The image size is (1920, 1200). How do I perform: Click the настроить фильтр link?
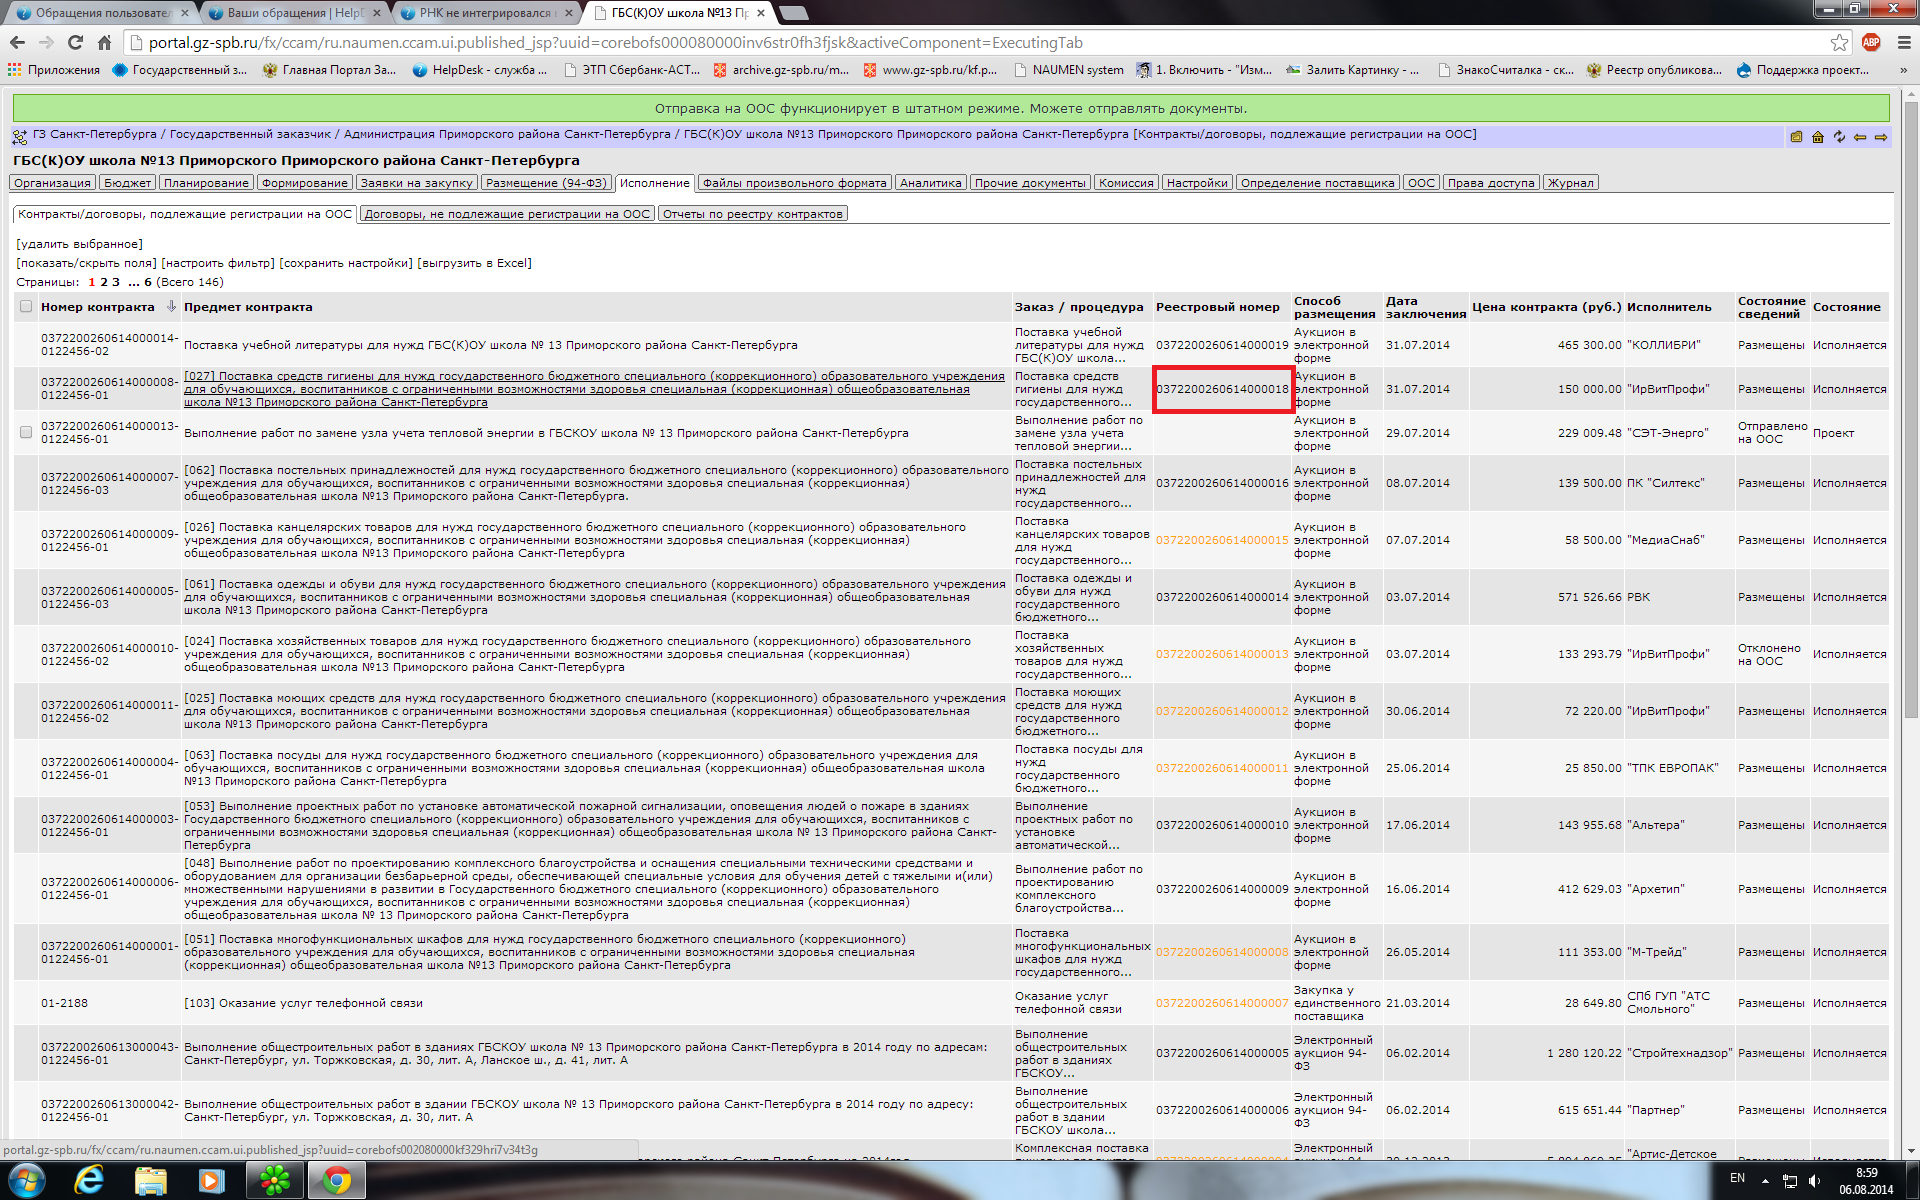click(218, 263)
